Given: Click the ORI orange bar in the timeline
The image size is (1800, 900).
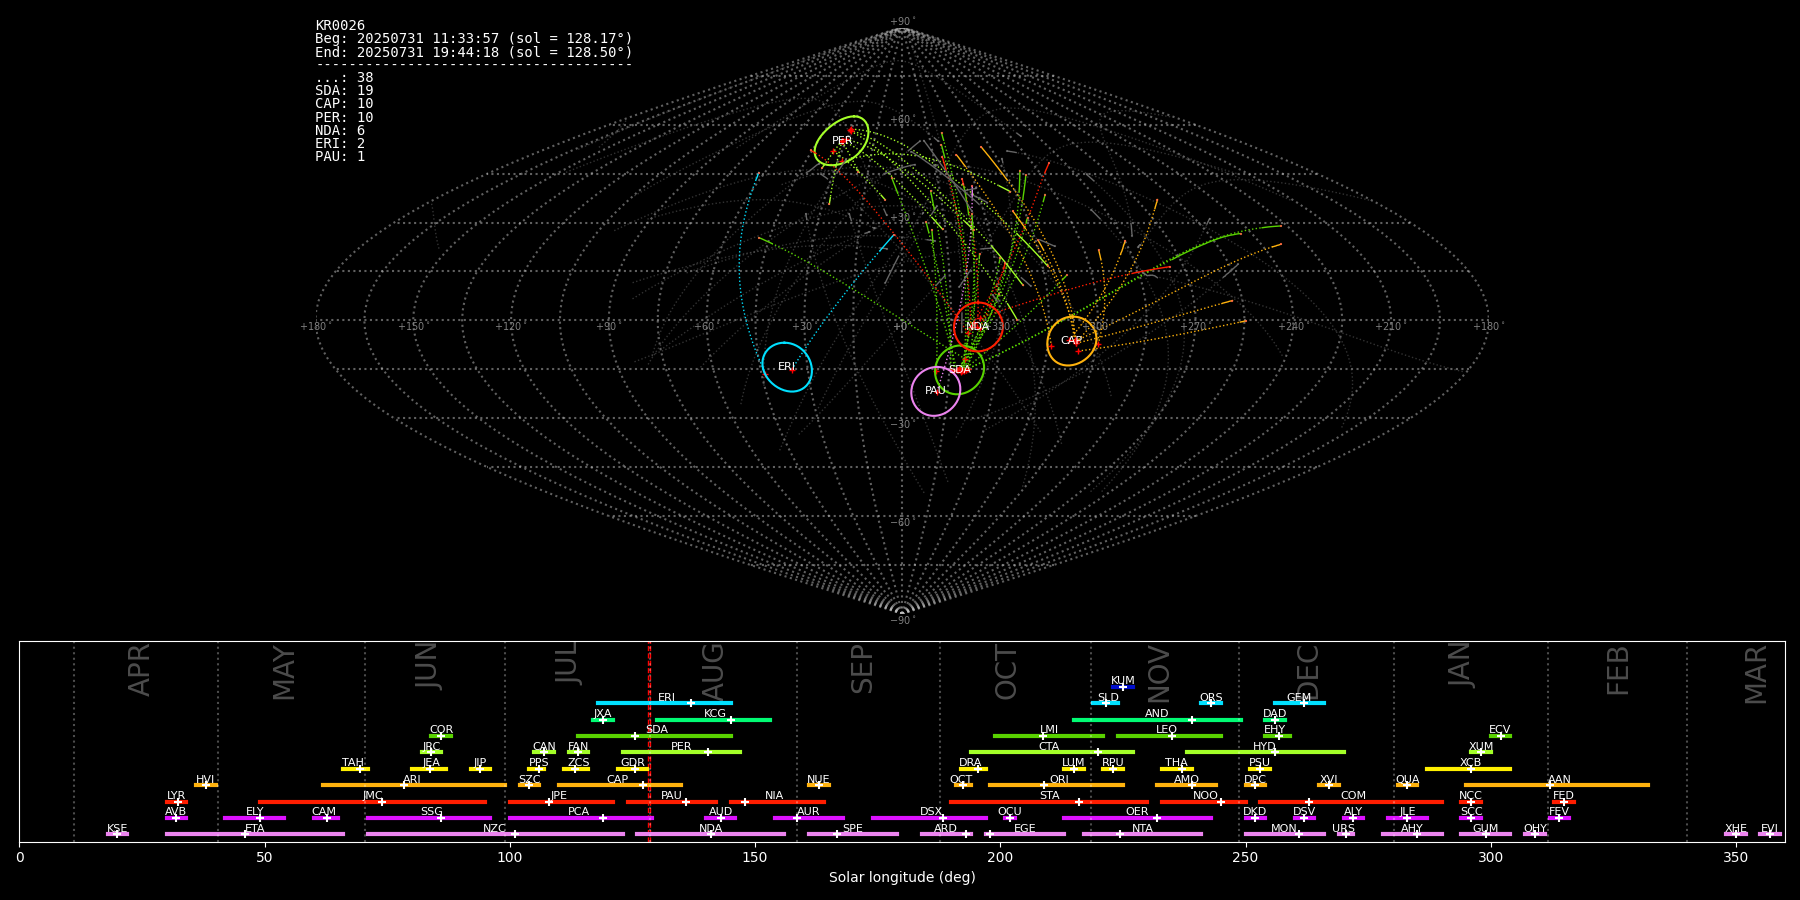Looking at the screenshot, I should point(1056,785).
